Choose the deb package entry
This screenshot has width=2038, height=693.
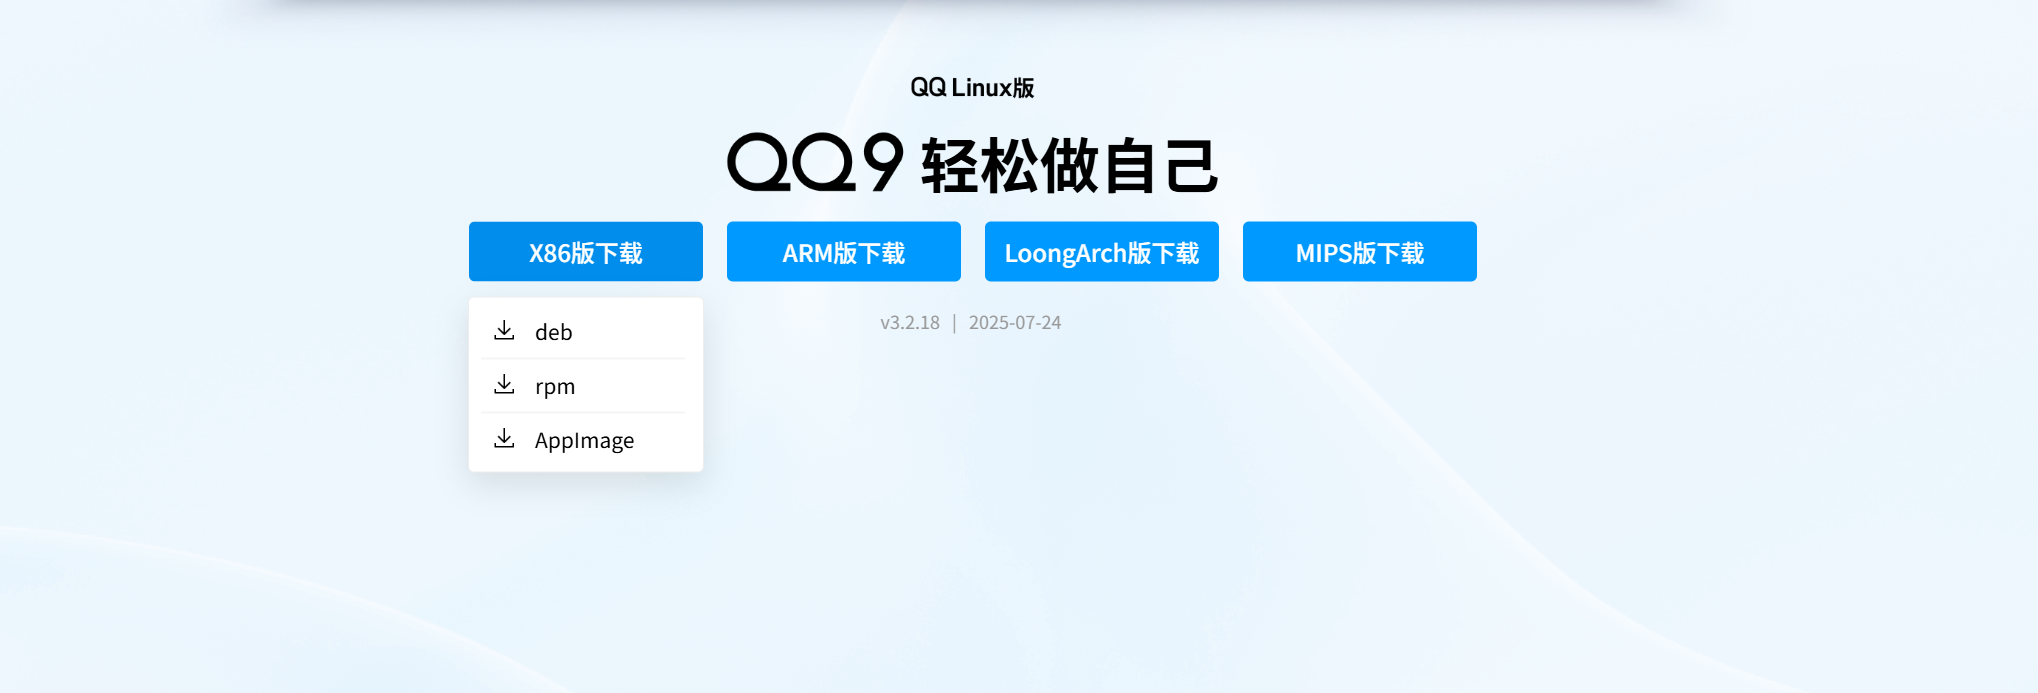(585, 331)
